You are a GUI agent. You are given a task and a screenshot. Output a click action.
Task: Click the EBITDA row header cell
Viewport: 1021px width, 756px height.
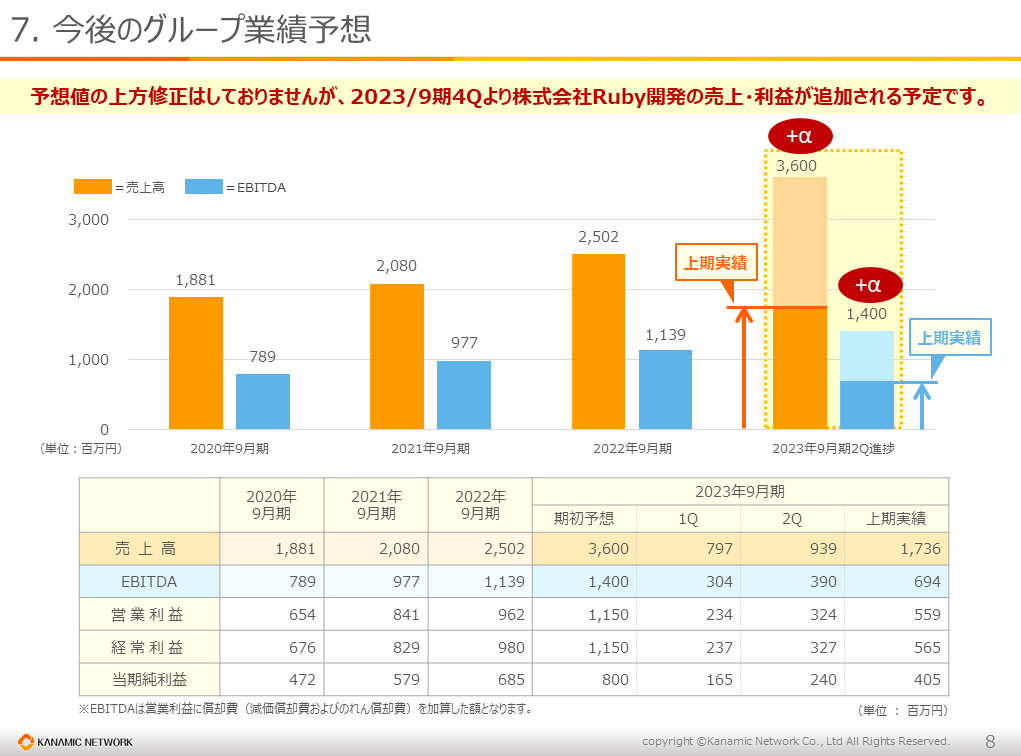(150, 581)
